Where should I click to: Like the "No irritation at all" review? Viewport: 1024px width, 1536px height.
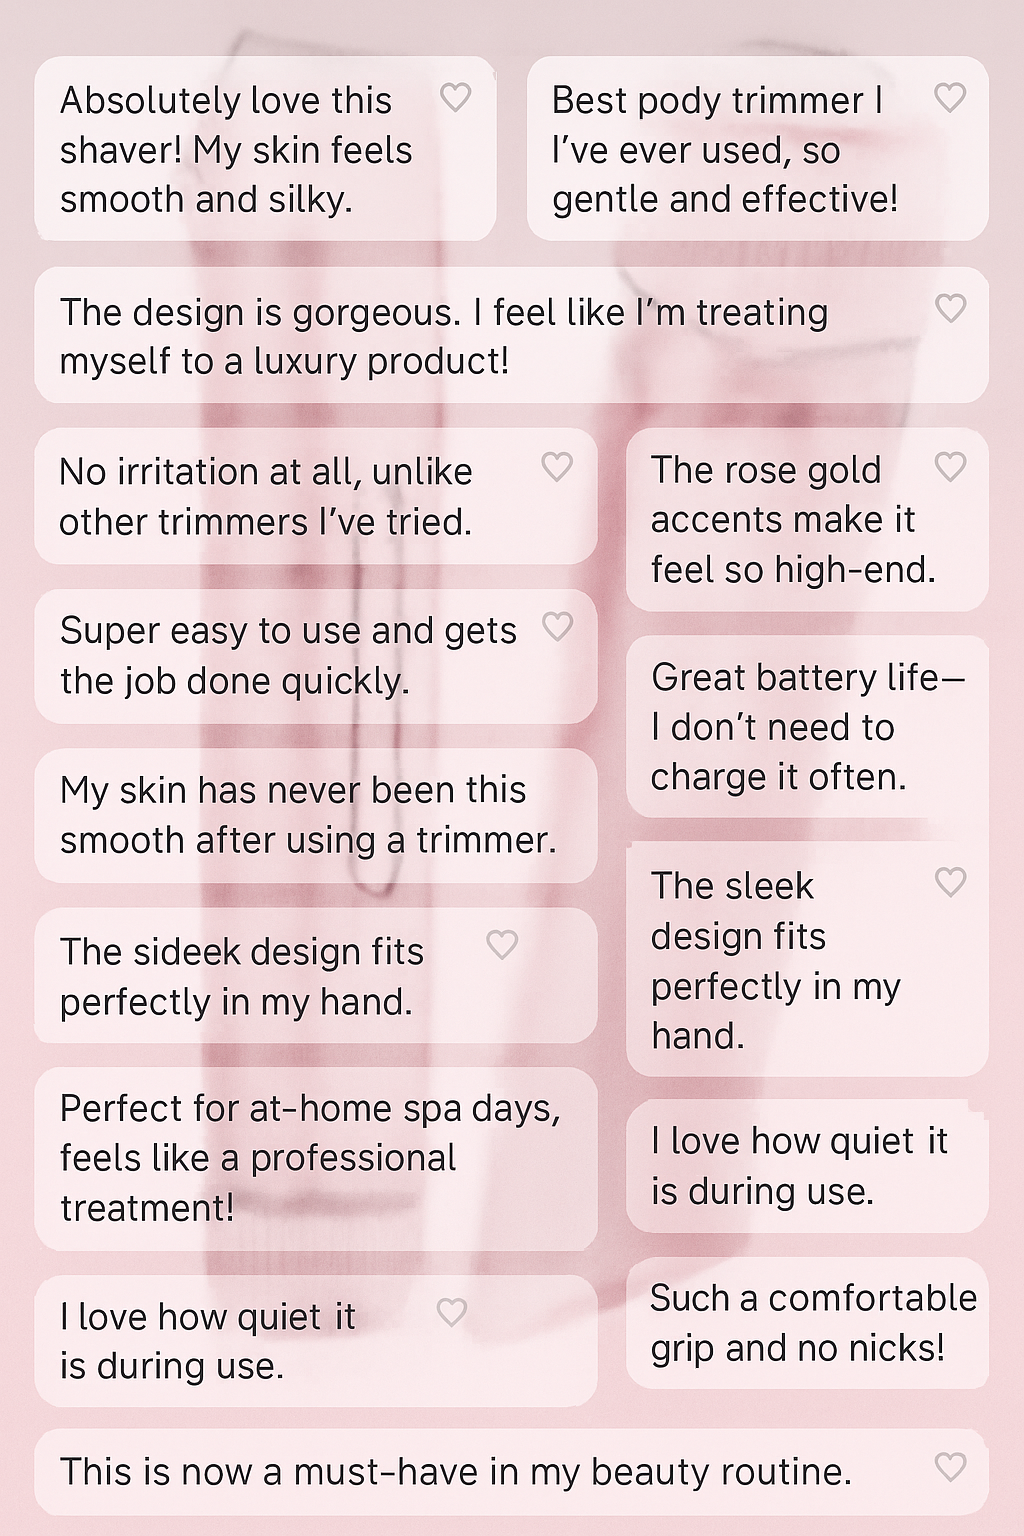coord(557,466)
